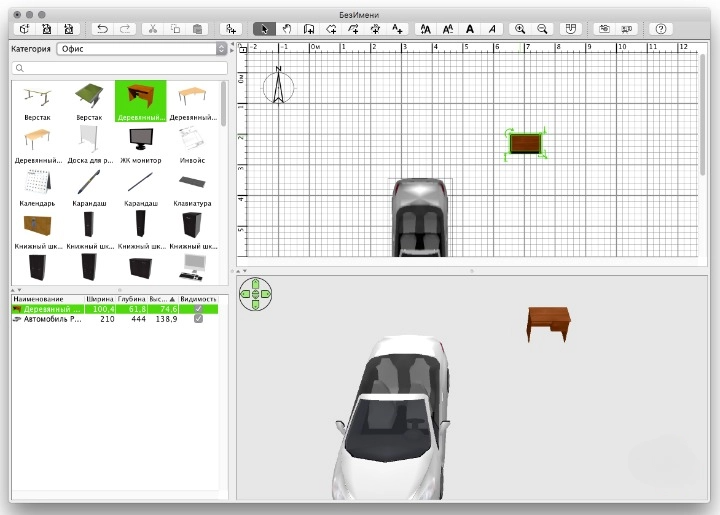Click in the catalog search field
720x515 pixels.
(x=118, y=68)
